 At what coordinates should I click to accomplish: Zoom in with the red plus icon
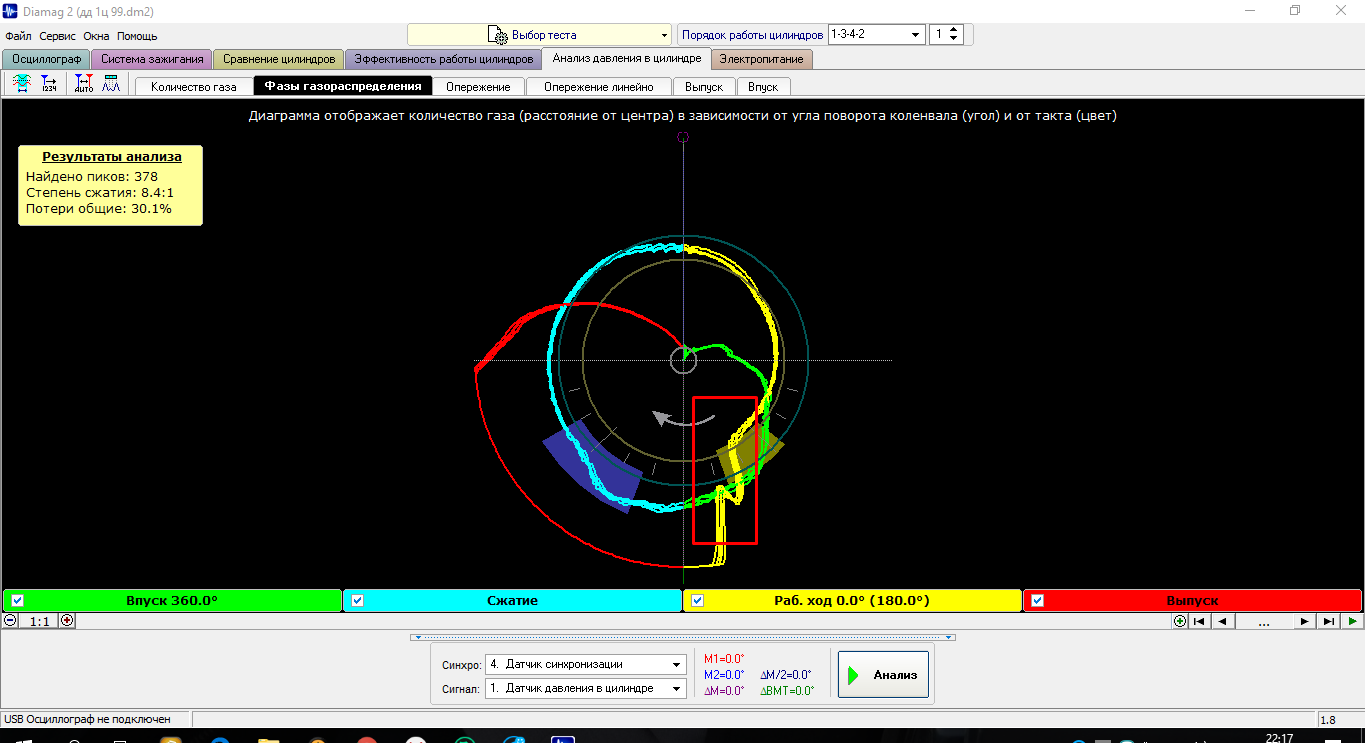pyautogui.click(x=67, y=620)
